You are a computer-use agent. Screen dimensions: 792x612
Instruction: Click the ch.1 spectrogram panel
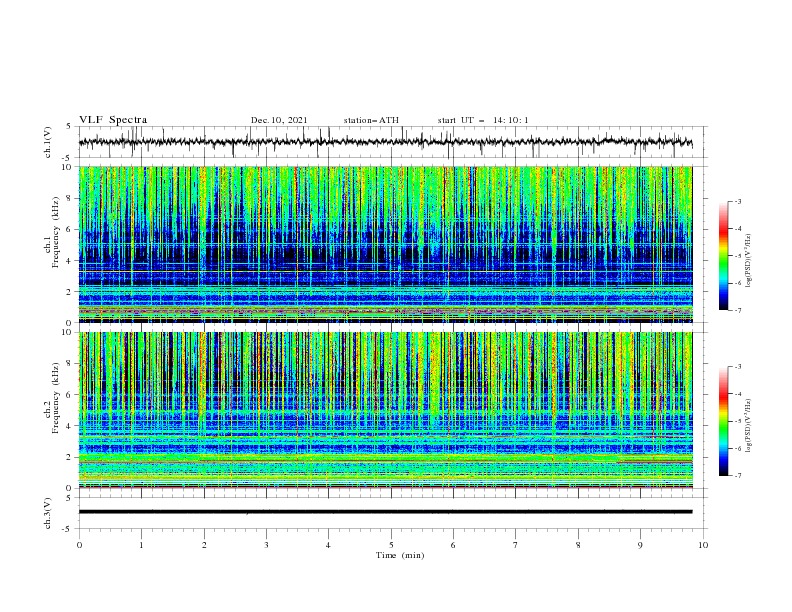click(x=385, y=244)
